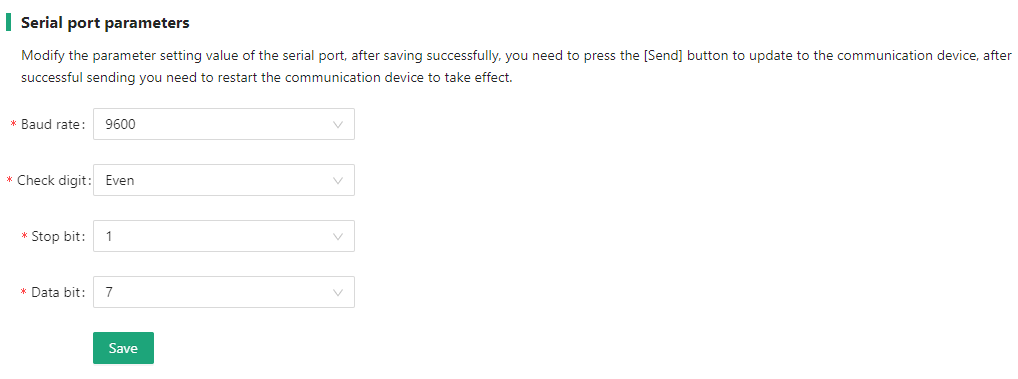Open the Baud rate combo box showing 9600
This screenshot has height=379, width=1018.
pos(224,124)
